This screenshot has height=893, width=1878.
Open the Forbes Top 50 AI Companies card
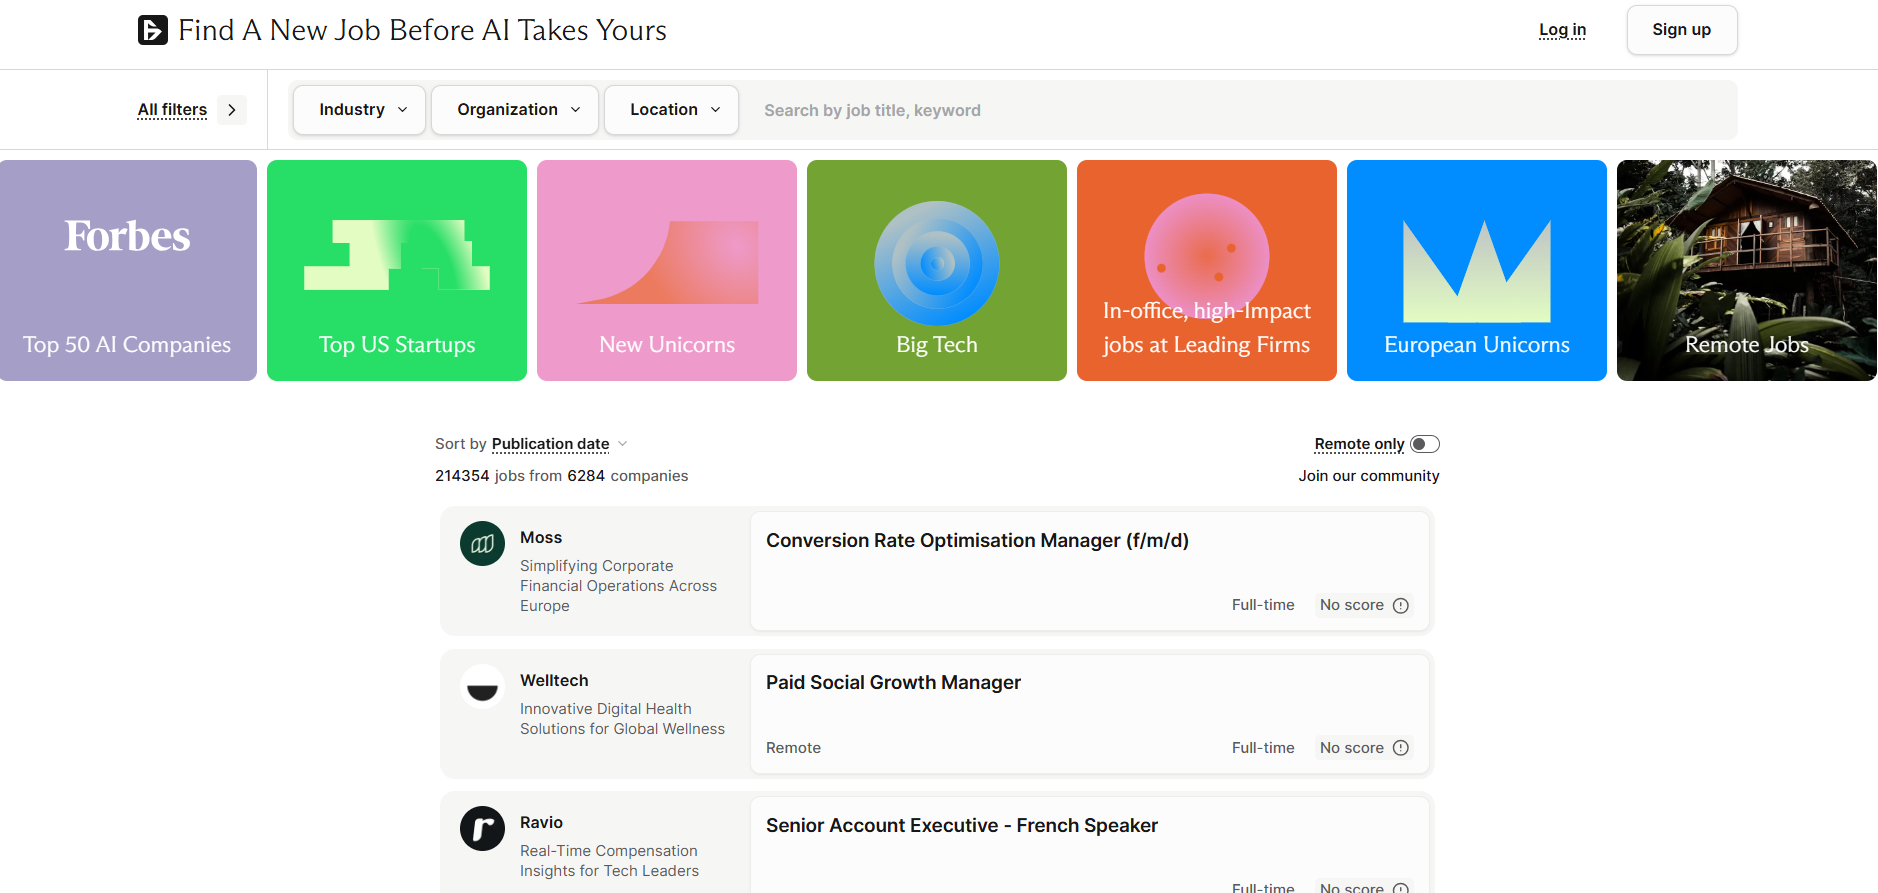(x=128, y=270)
